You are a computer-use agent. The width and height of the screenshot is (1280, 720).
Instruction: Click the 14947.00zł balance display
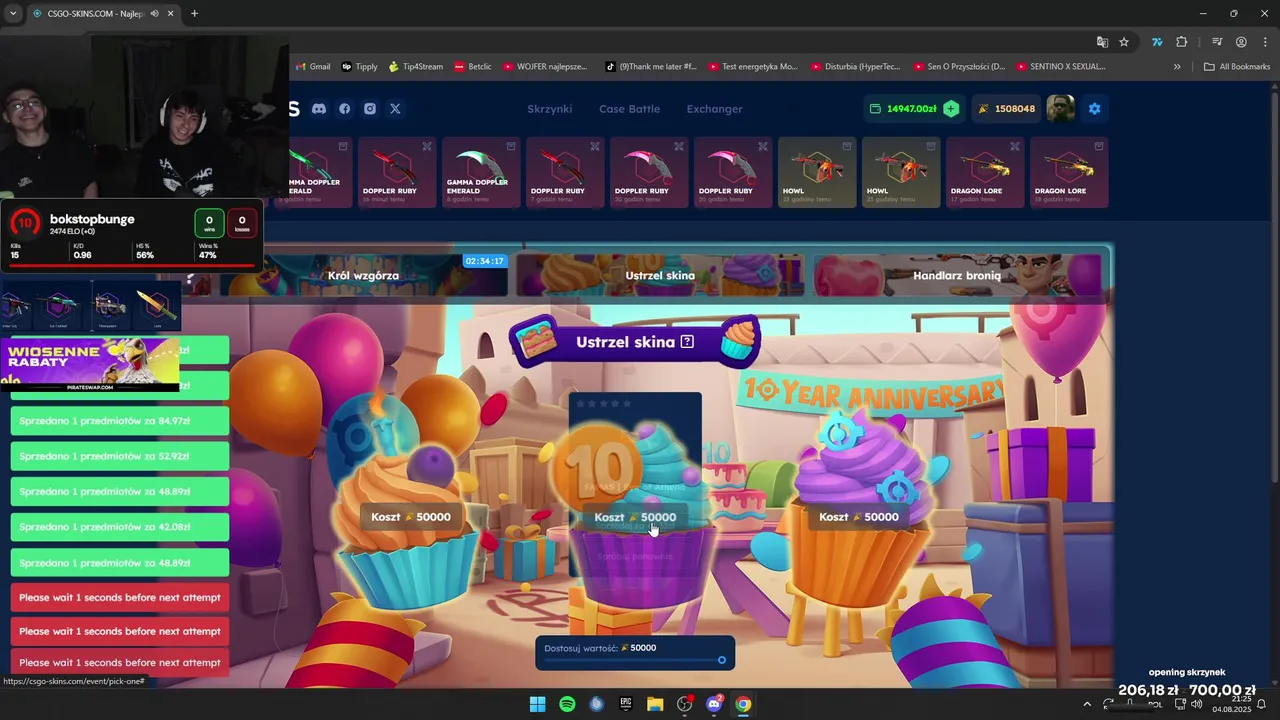[903, 109]
